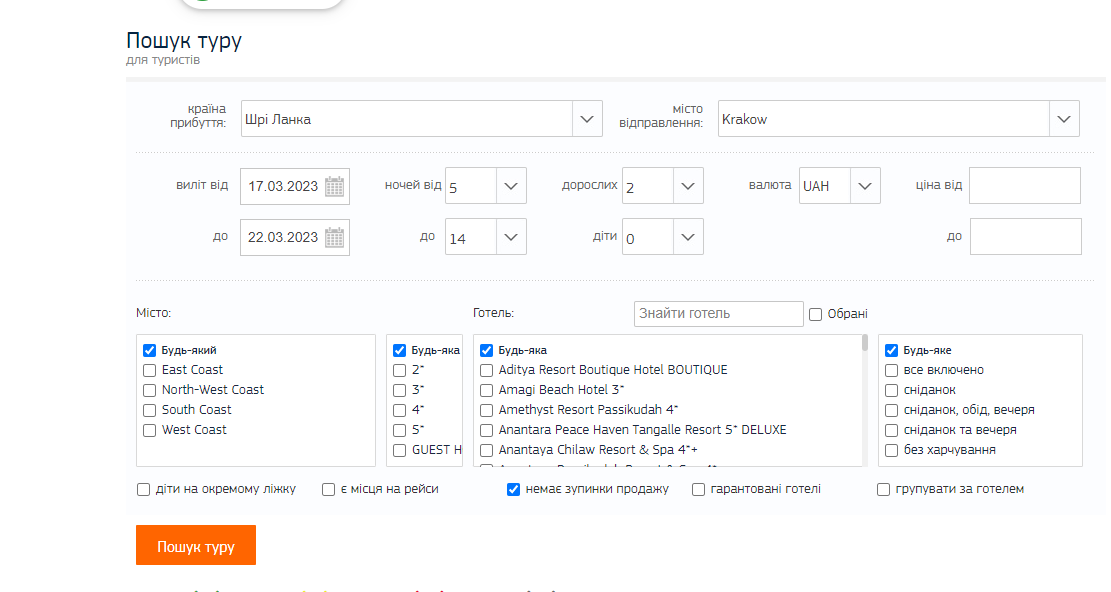The image size is (1111, 592).
Task: Open calendar icon for departure-from date 17.03.2023
Action: point(334,186)
